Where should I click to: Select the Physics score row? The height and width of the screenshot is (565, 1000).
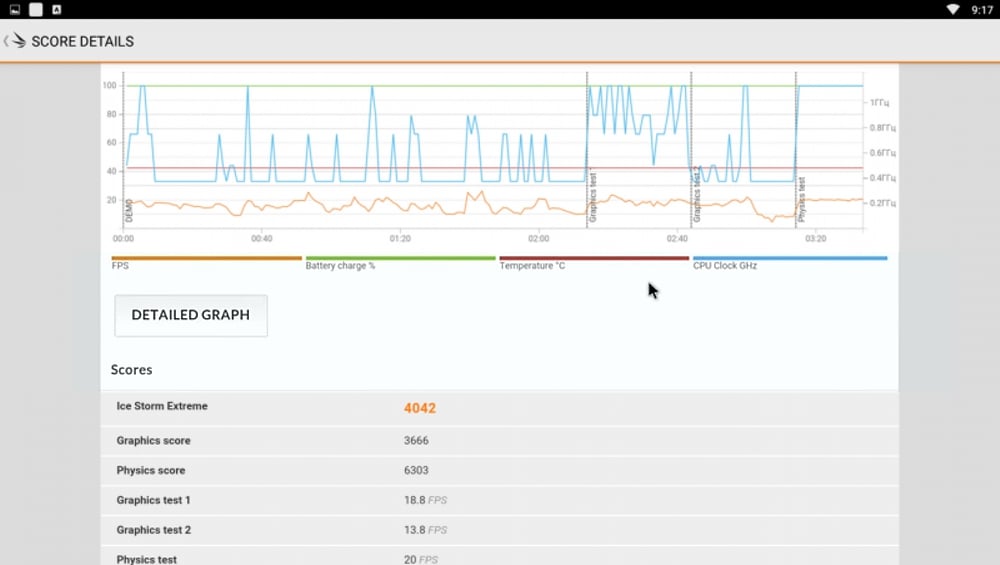tap(500, 470)
